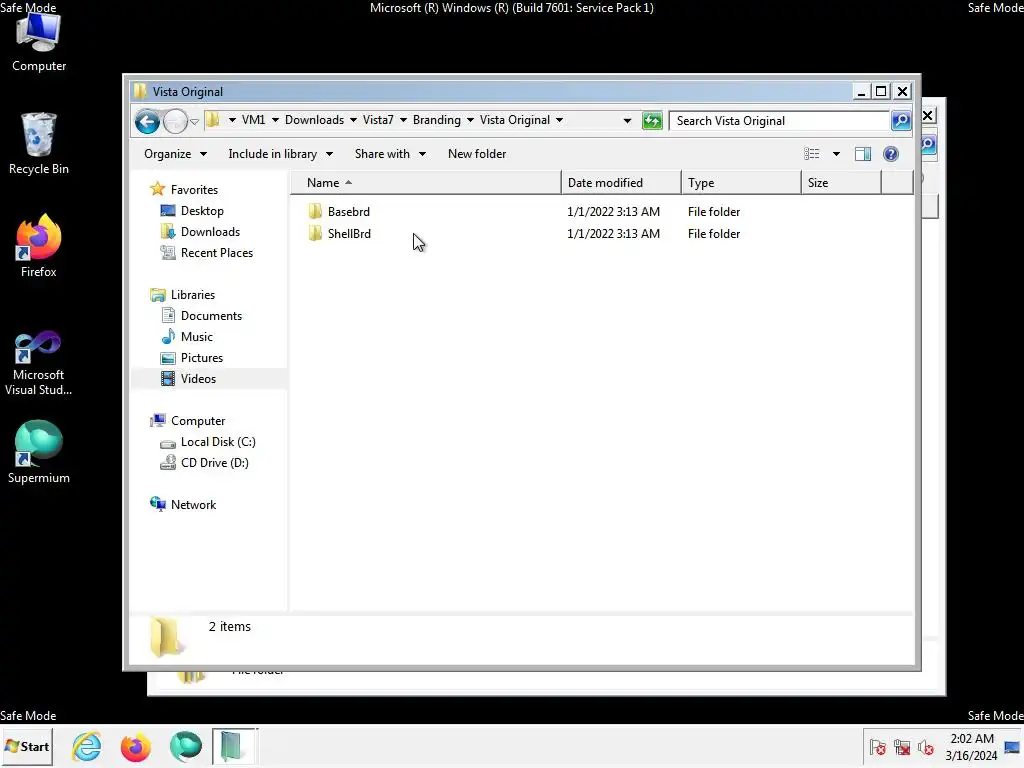Expand the dropdown arrow after Downloads breadcrumb
Viewport: 1024px width, 768px height.
pos(353,120)
